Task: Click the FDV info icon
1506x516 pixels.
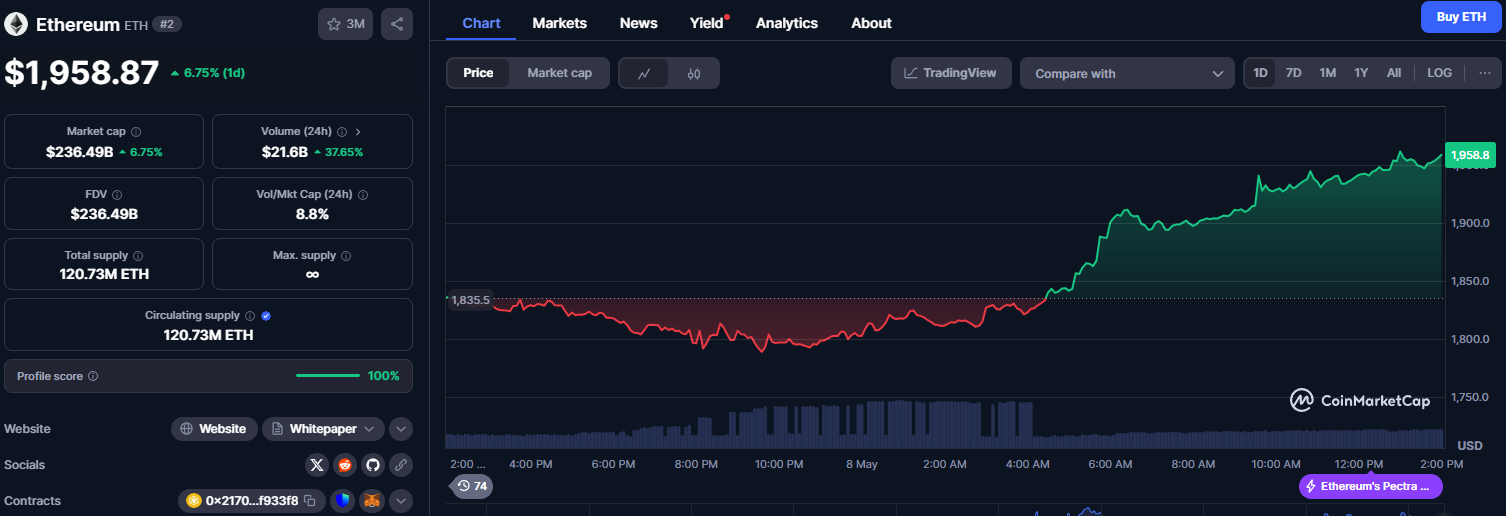Action: 117,195
